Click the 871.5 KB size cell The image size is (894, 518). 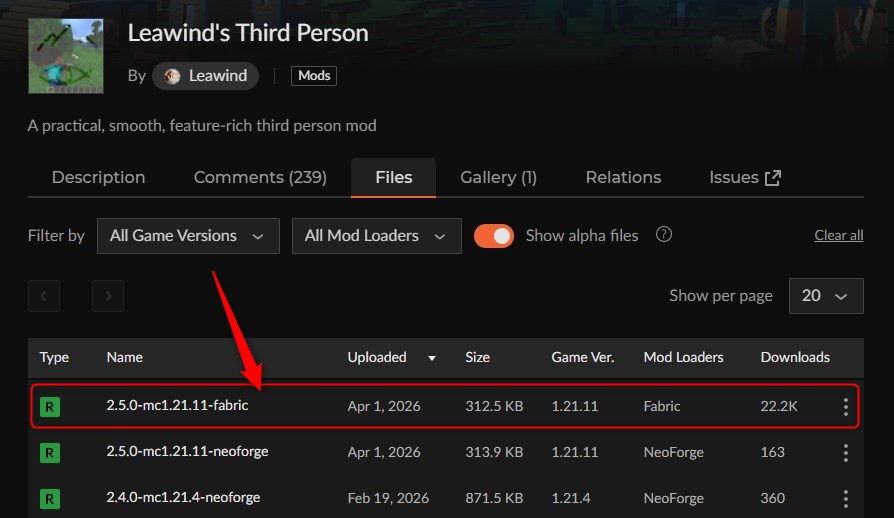click(494, 498)
